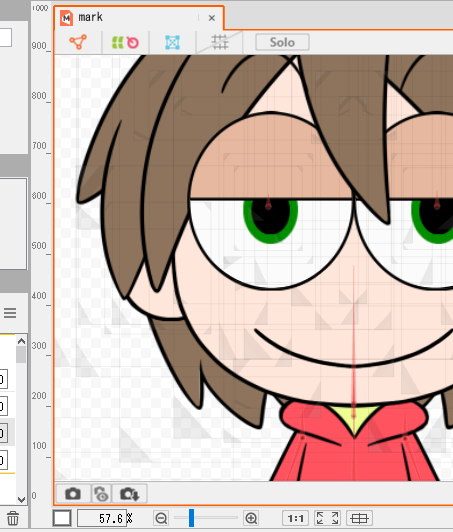Screen dimensions: 453x532
Task: Click the blue zoom slider handle
Action: (191, 518)
